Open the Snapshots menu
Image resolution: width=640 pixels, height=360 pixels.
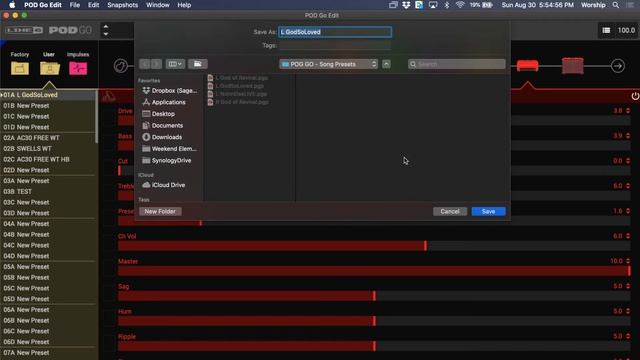(x=122, y=5)
